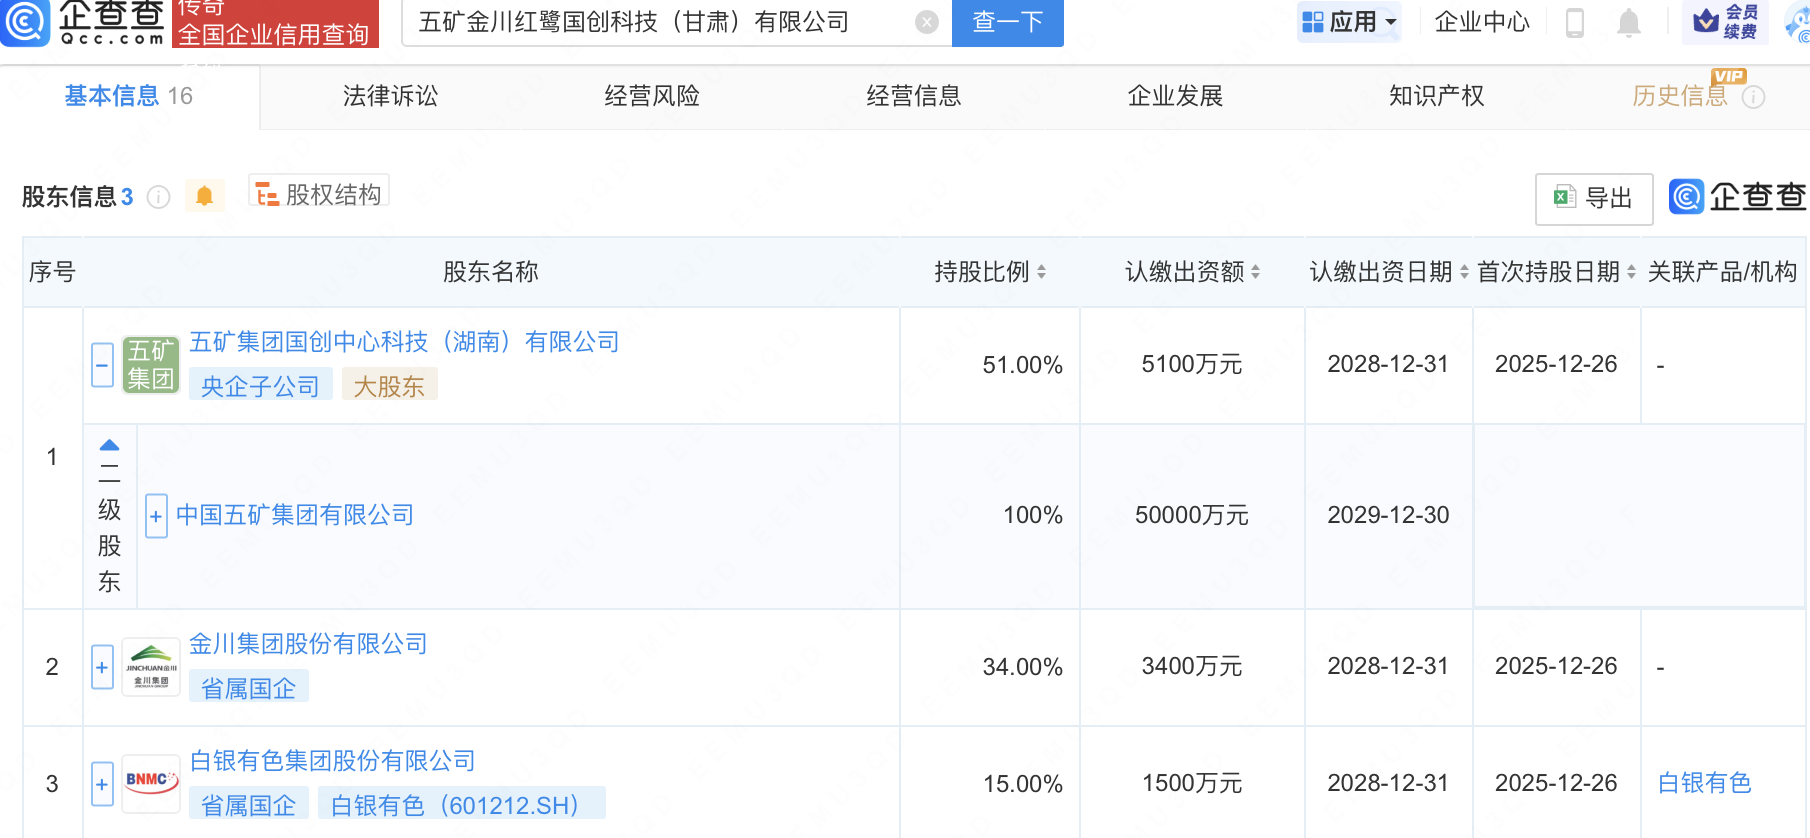Expand 中国五矿集团有限公司 sub-shareholder
This screenshot has height=838, width=1810.
156,517
